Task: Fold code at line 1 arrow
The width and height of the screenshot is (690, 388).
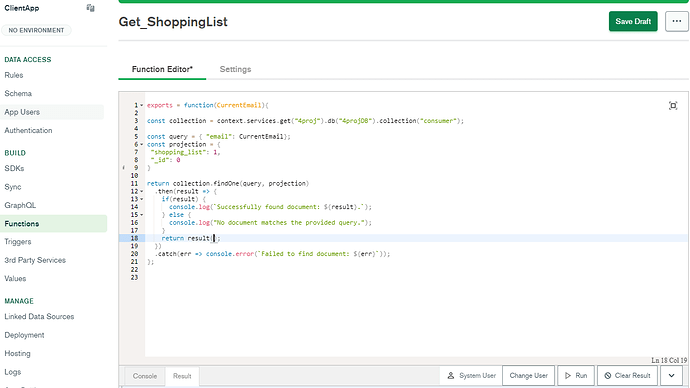Action: coord(142,106)
